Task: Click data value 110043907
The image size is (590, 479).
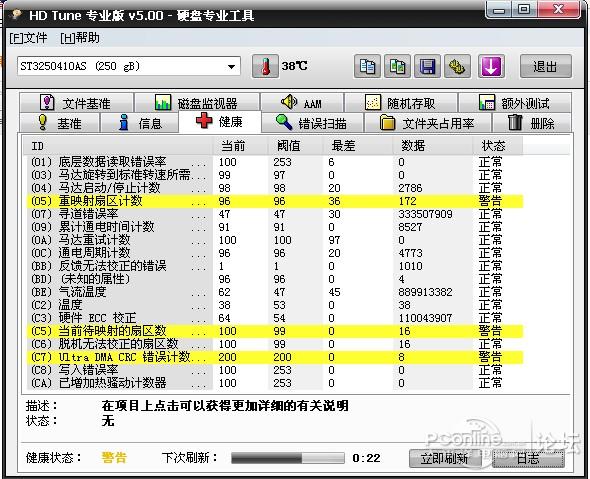Action: pyautogui.click(x=426, y=318)
